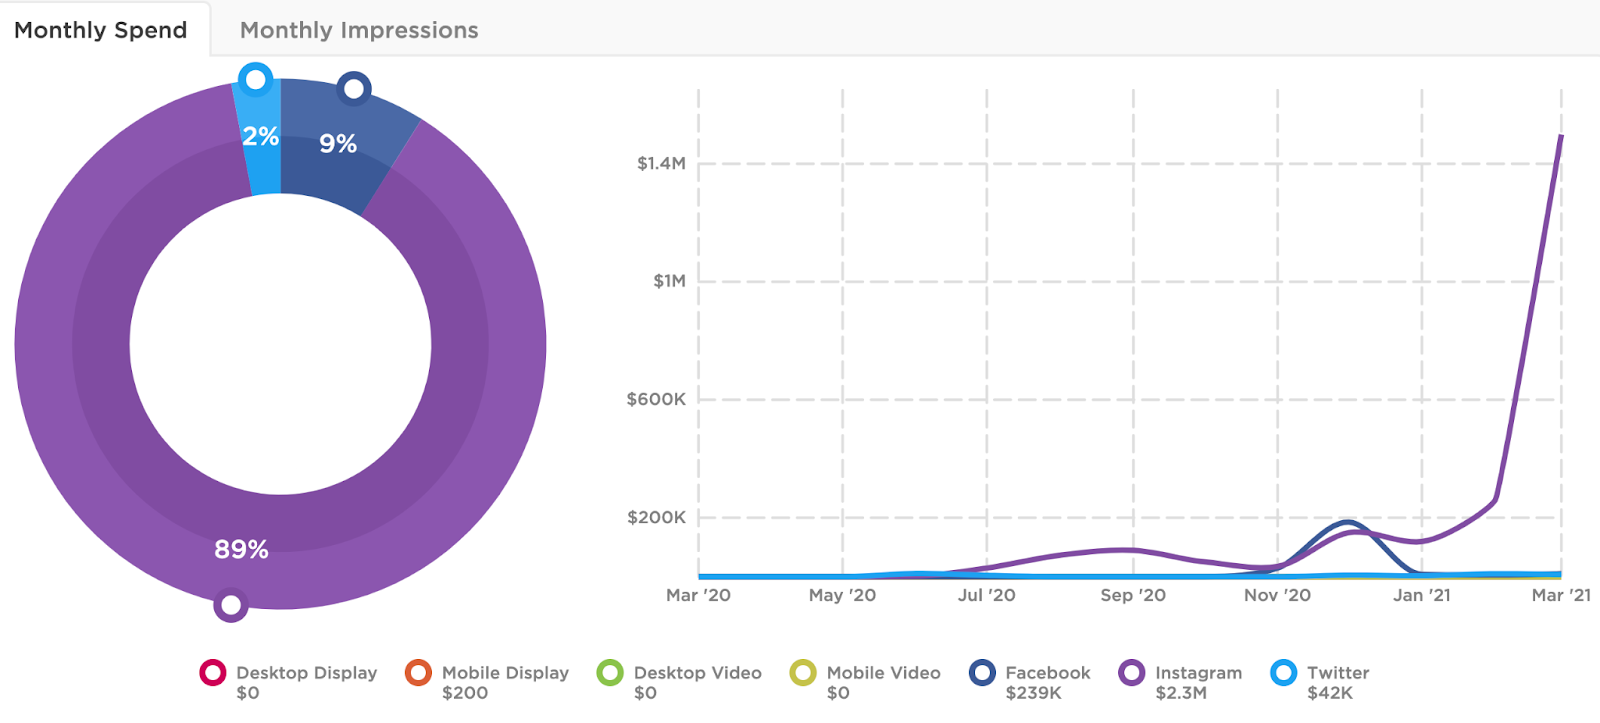
Task: Toggle the Mobile Display legend circle
Action: click(418, 673)
